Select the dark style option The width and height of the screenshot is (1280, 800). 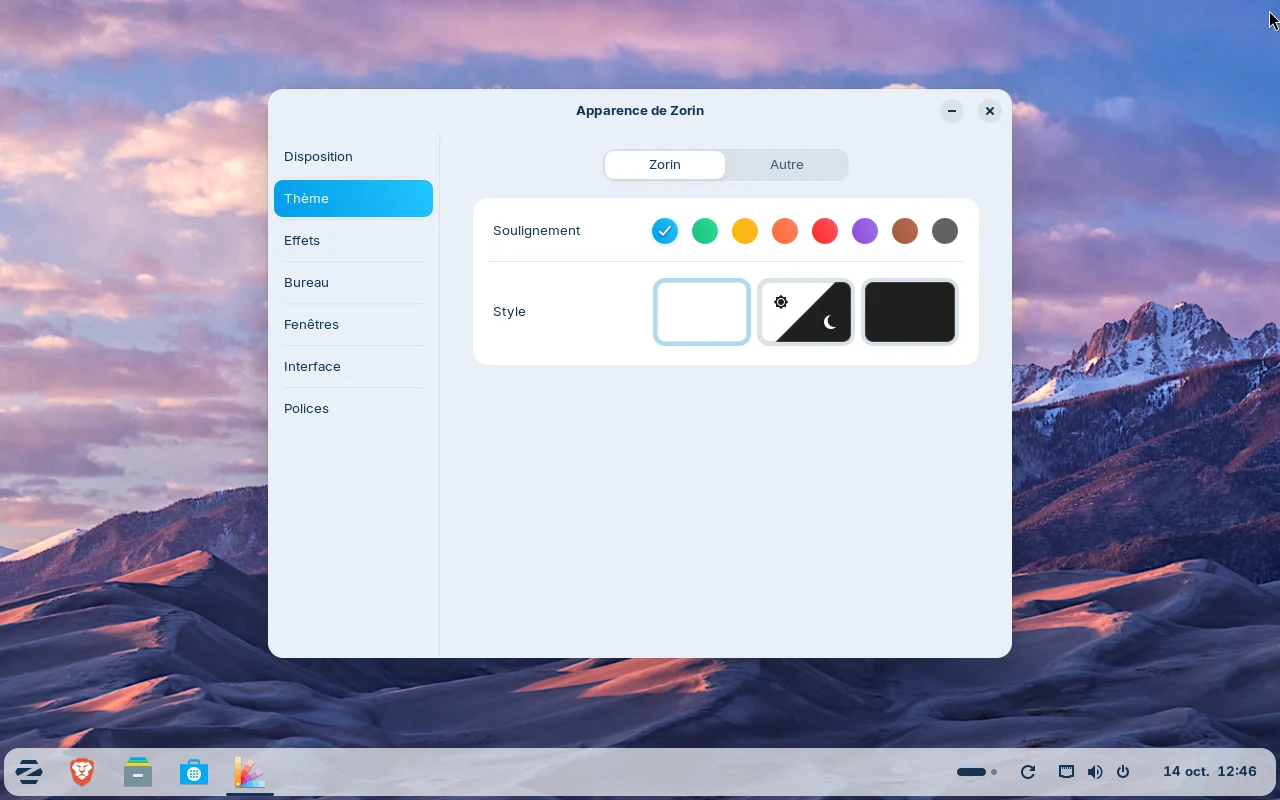(x=910, y=312)
